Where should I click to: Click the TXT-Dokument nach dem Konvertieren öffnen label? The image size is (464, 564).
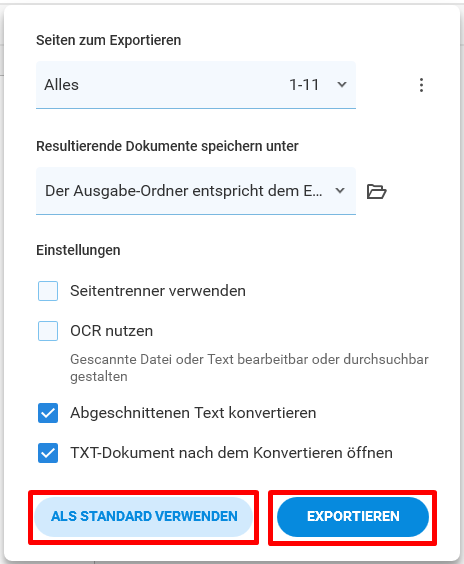point(232,452)
